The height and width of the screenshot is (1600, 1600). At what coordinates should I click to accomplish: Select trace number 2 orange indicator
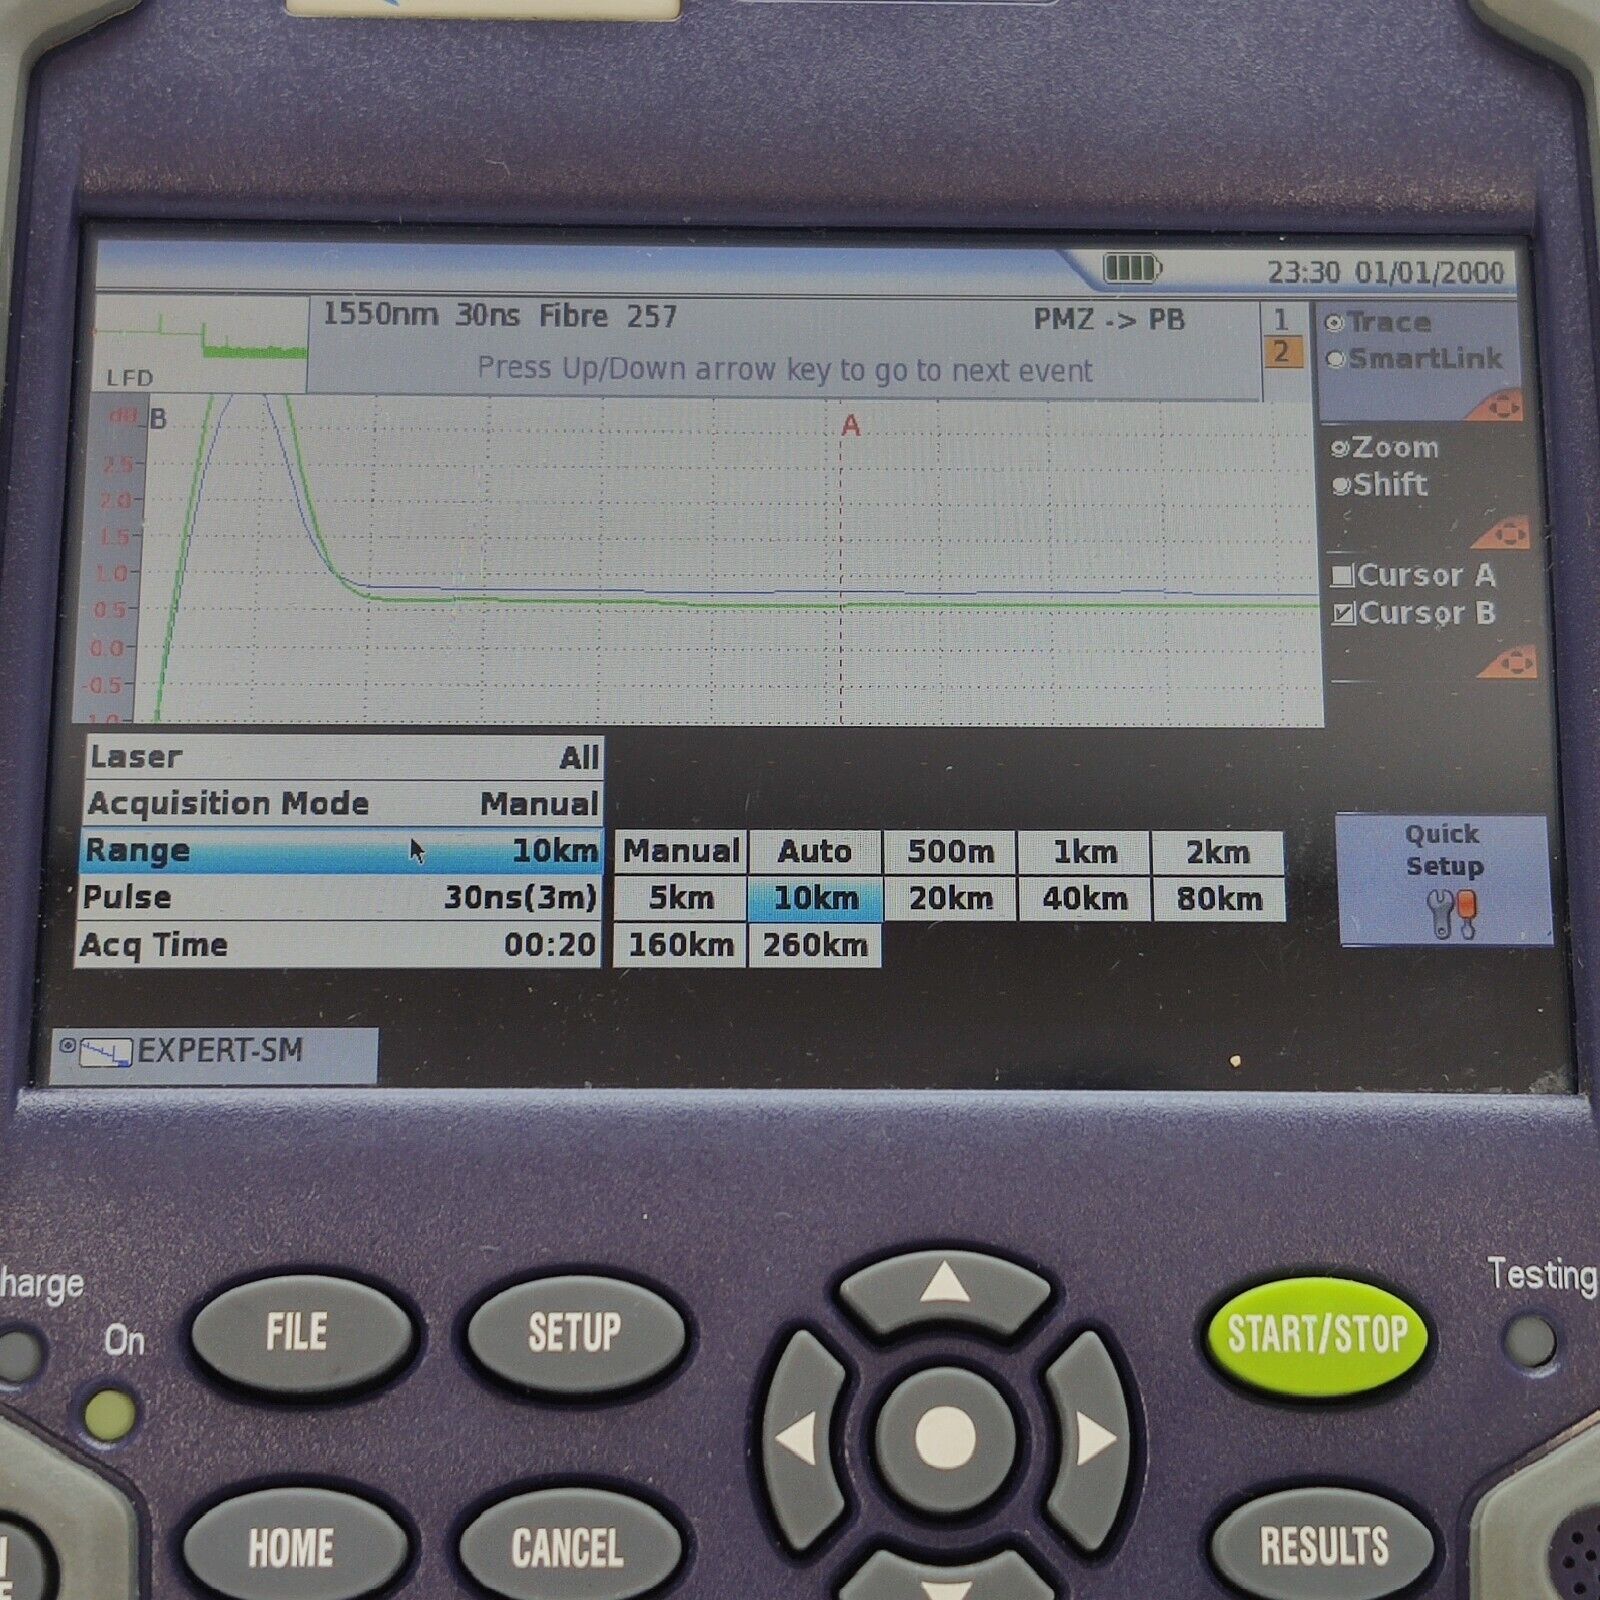(x=1281, y=353)
